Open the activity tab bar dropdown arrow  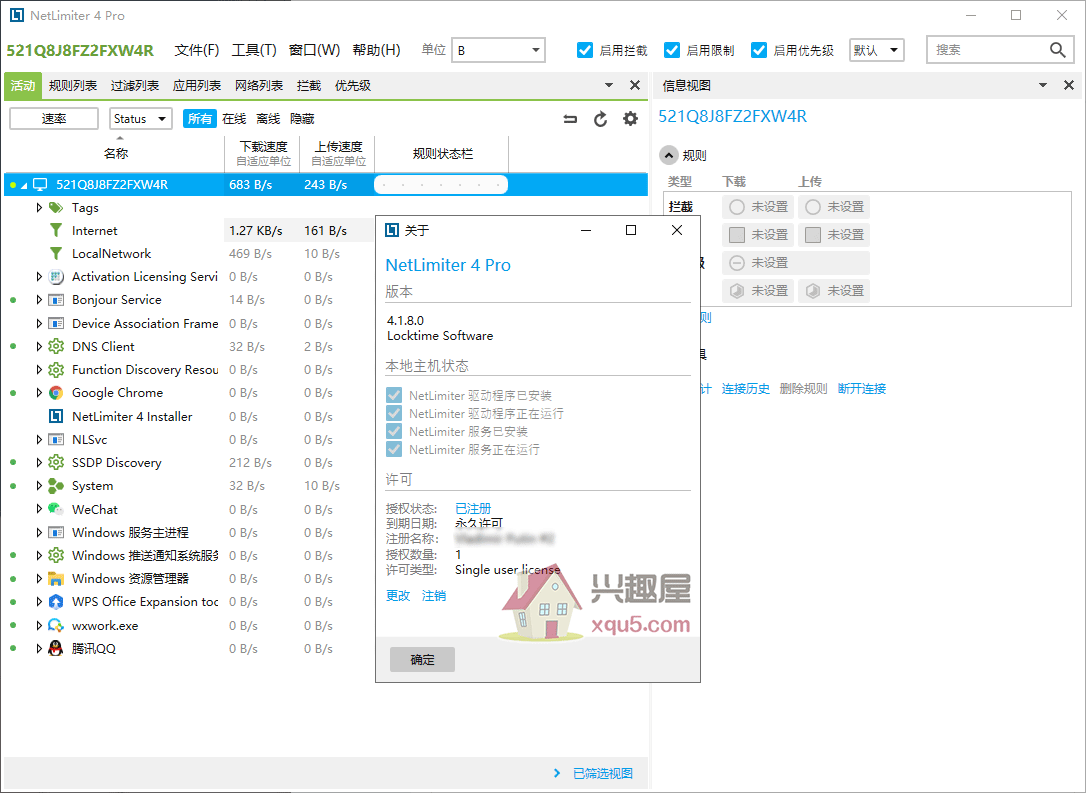pyautogui.click(x=609, y=85)
